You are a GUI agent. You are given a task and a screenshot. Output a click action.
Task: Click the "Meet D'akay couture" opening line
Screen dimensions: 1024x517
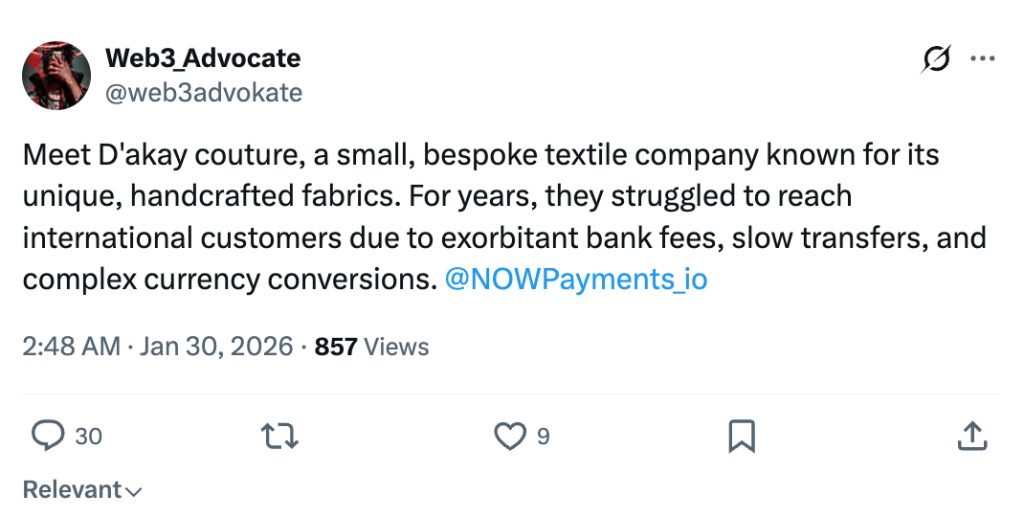coord(190,157)
